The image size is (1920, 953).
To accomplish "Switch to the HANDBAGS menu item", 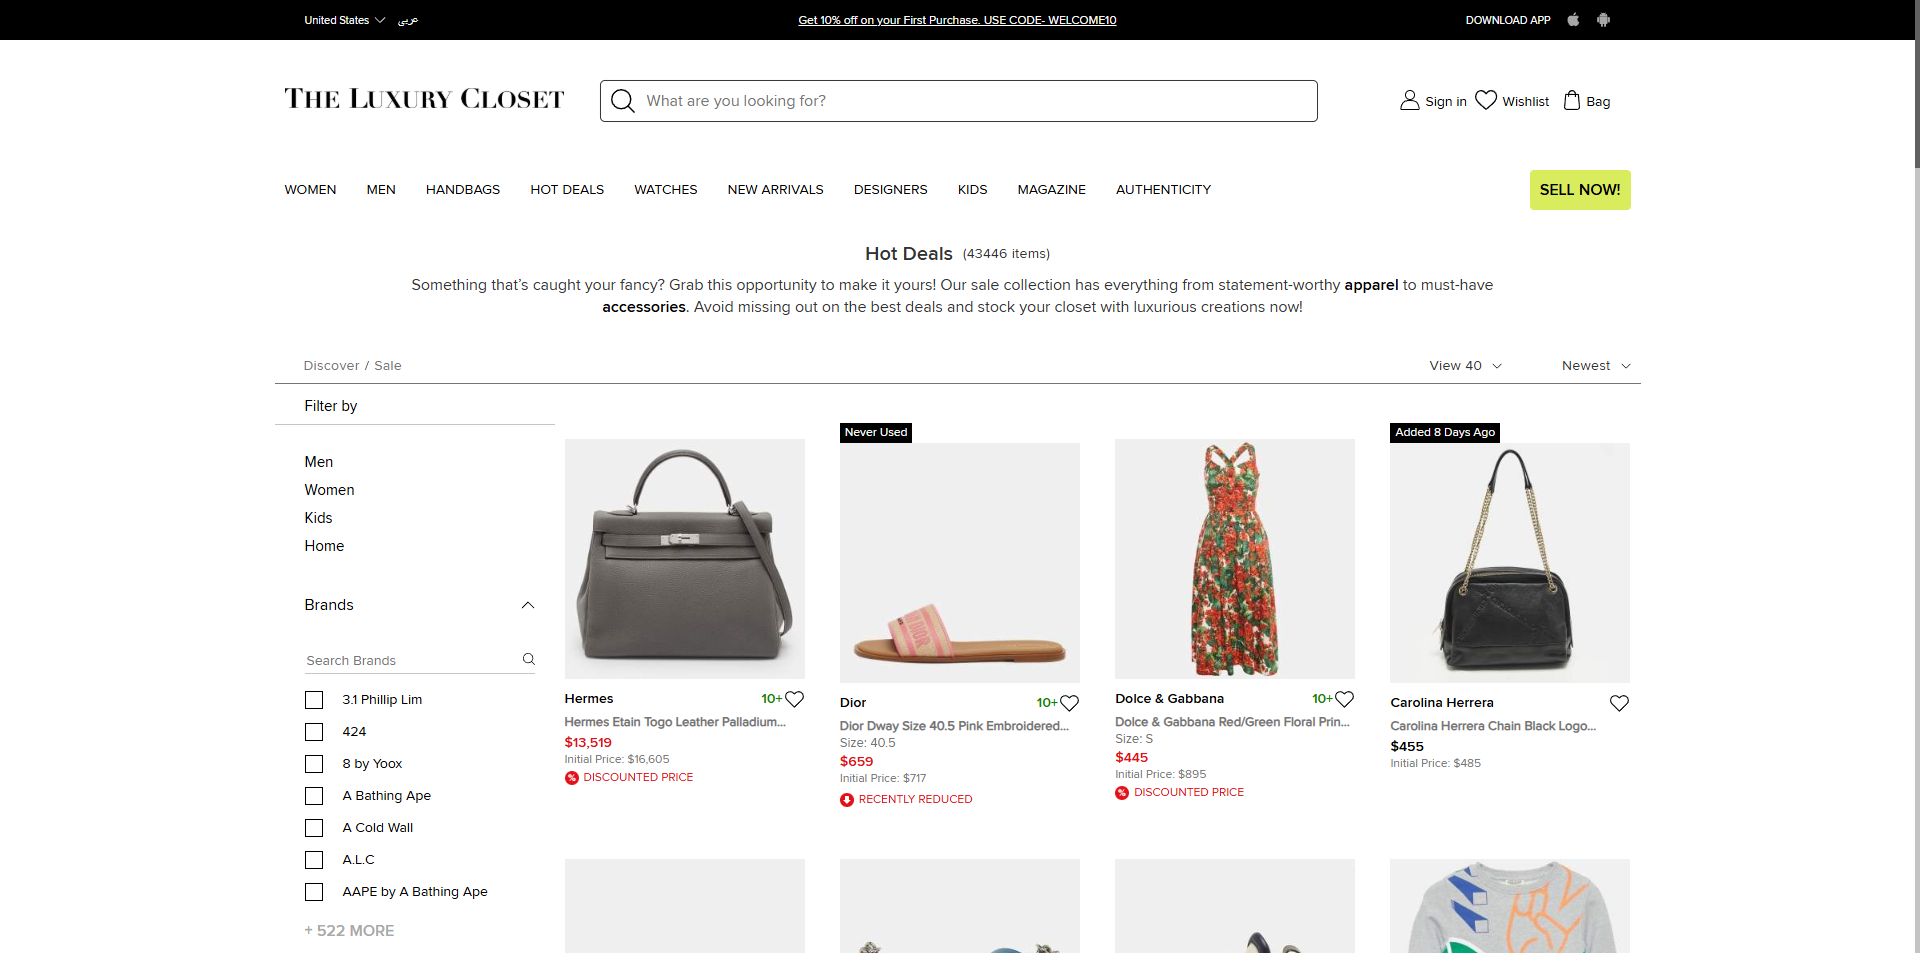I will (x=462, y=190).
